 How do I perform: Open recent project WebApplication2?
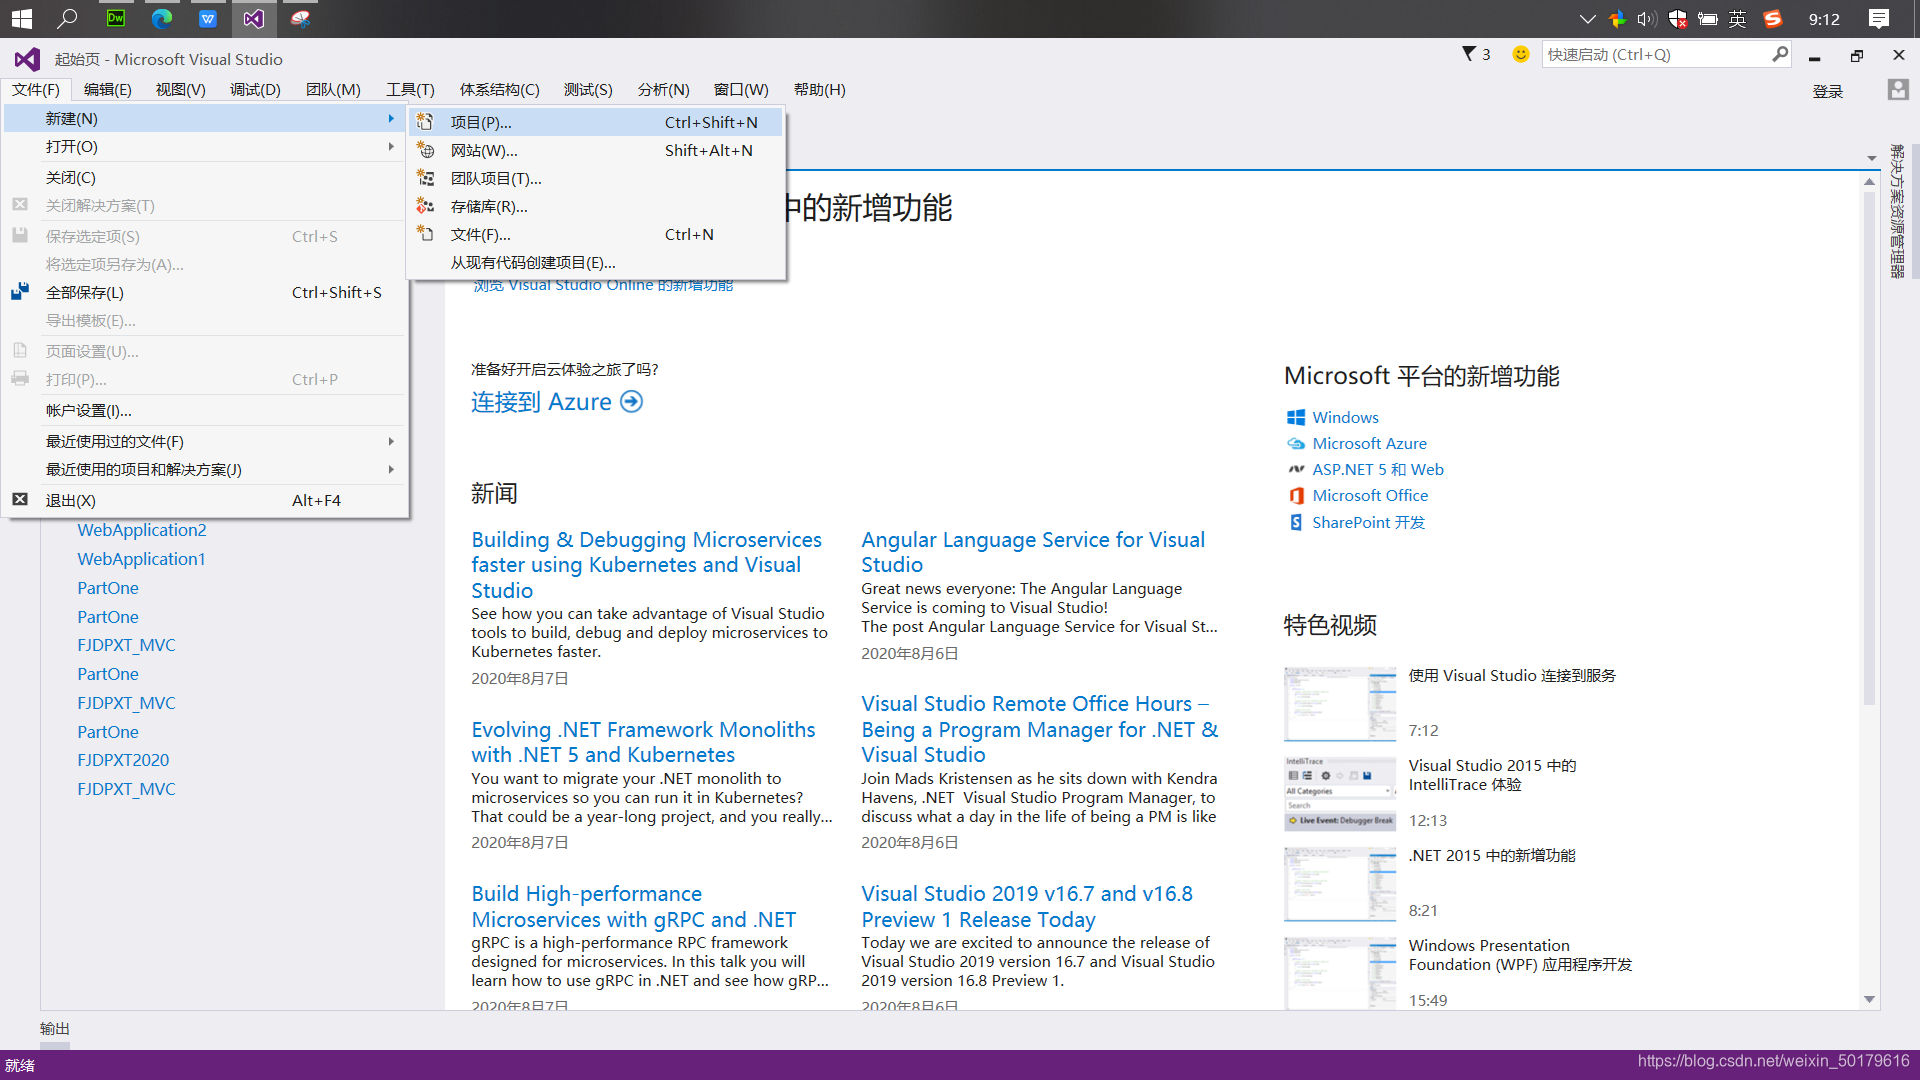click(142, 529)
